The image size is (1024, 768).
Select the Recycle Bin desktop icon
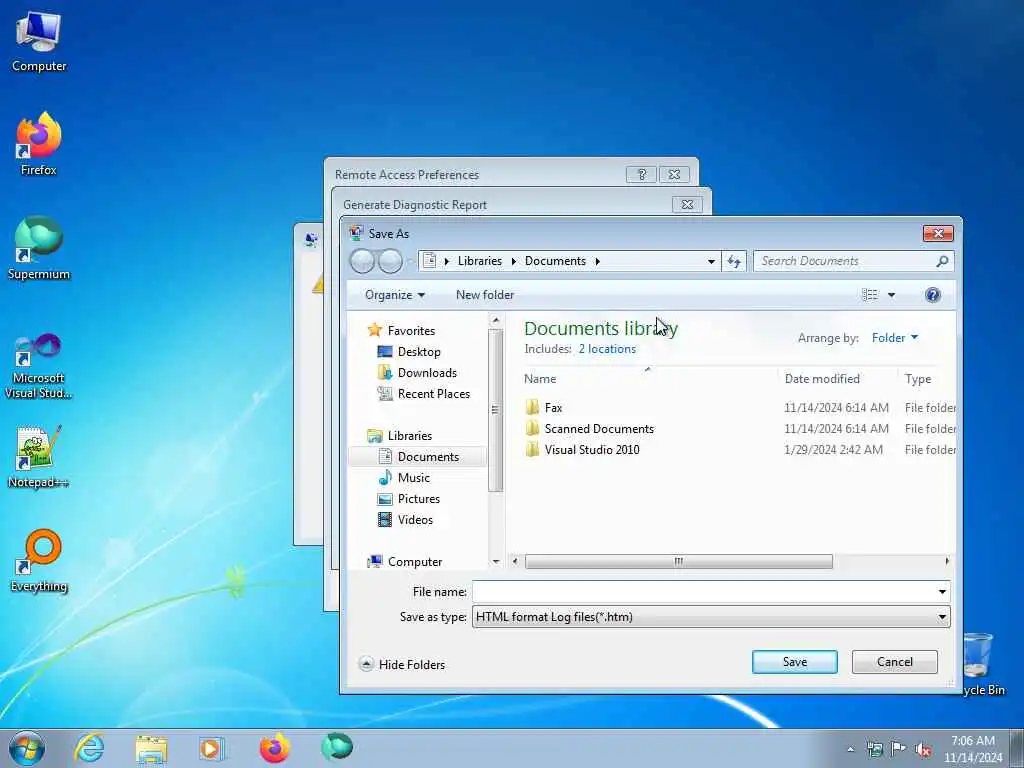click(x=980, y=663)
